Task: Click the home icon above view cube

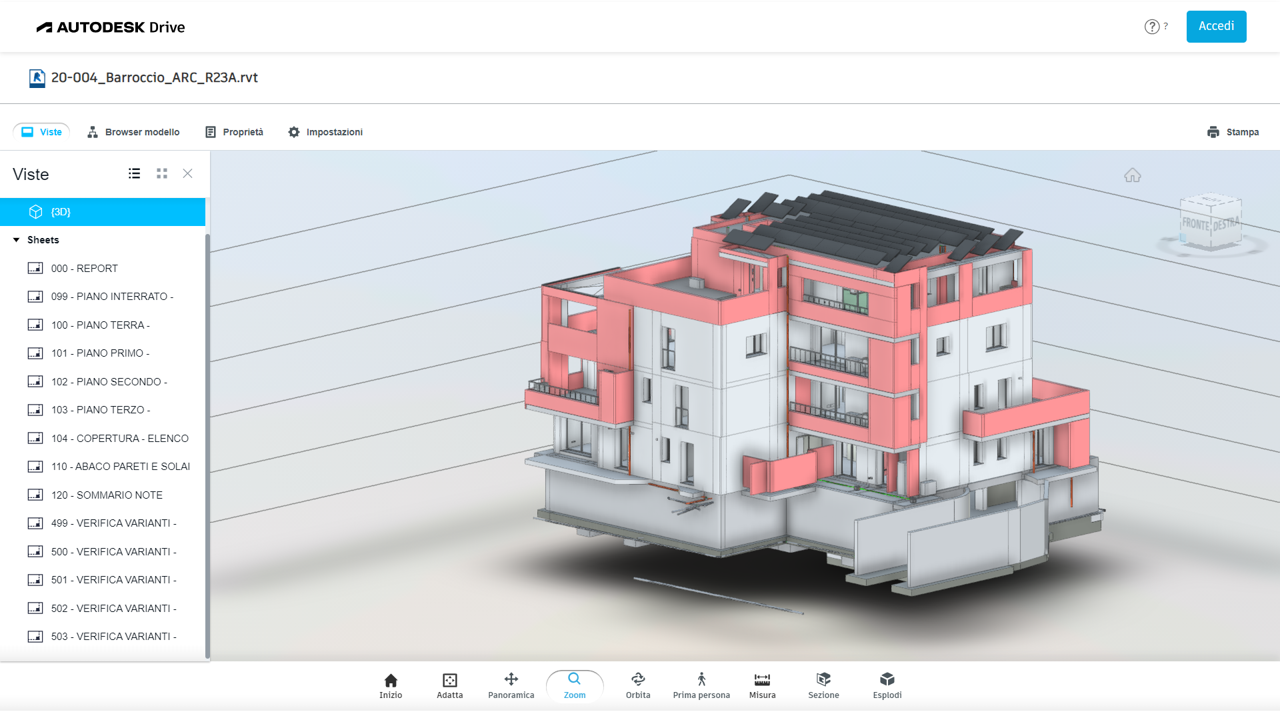Action: pyautogui.click(x=1132, y=176)
